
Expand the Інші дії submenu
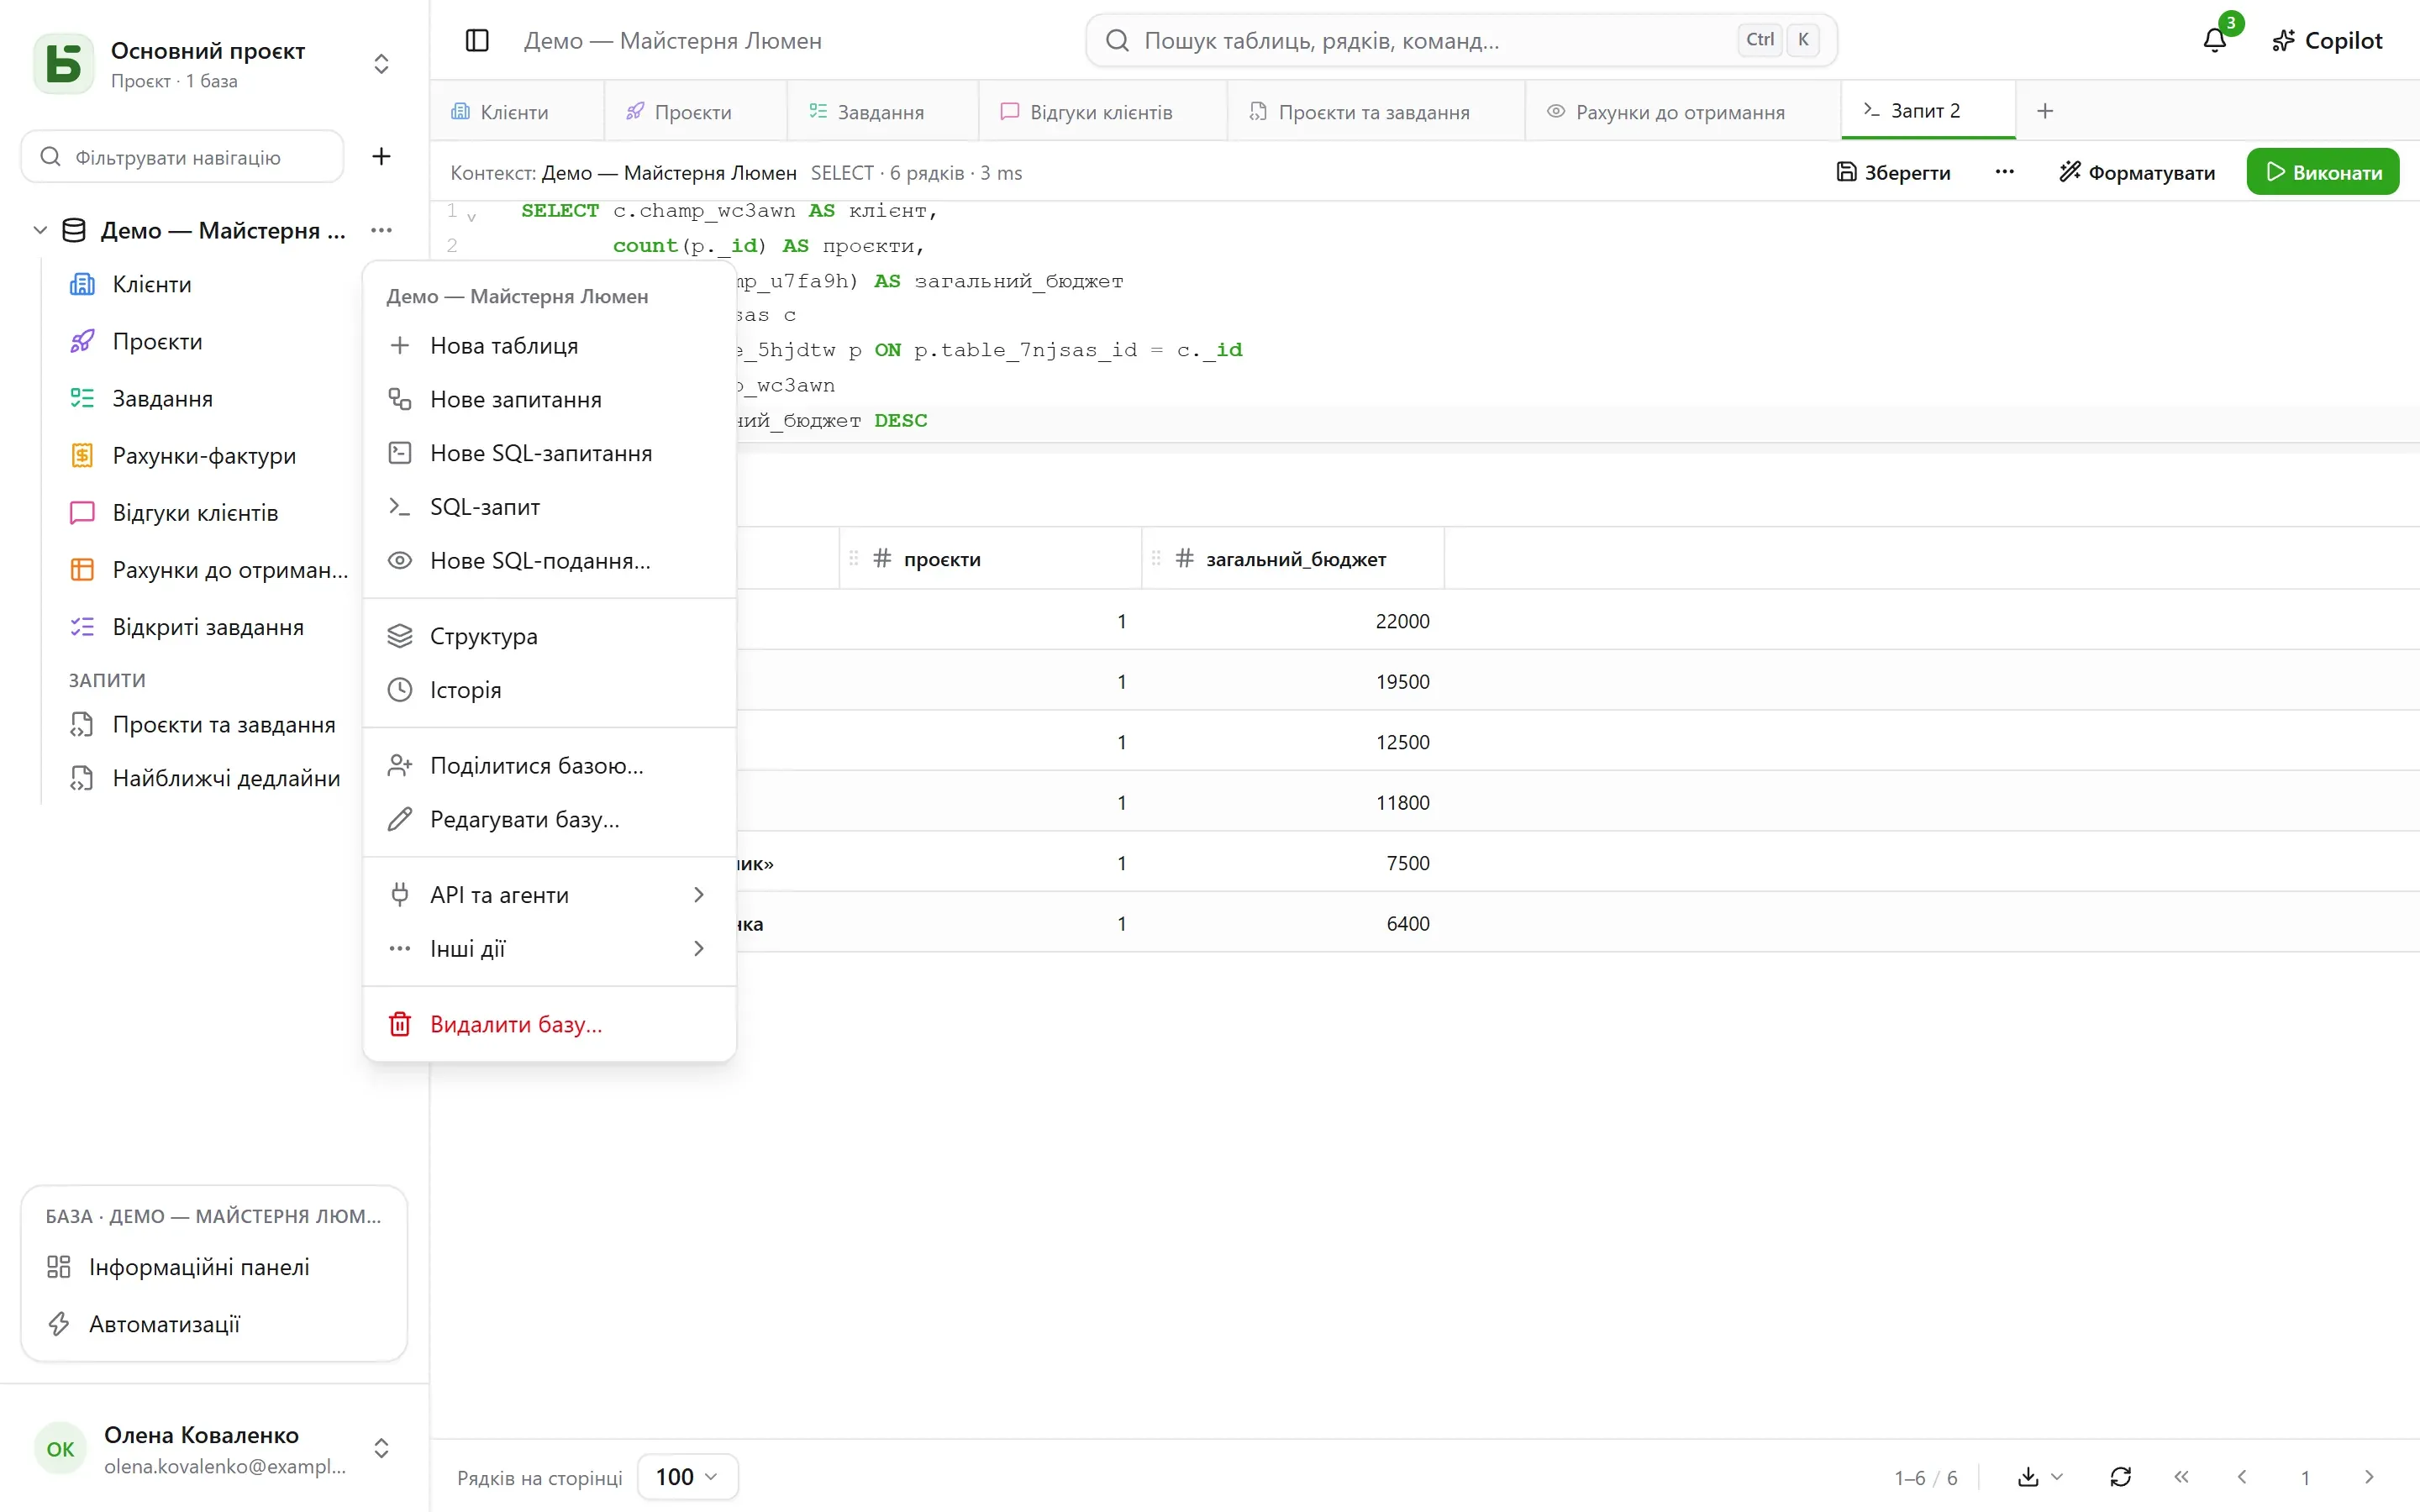point(549,948)
